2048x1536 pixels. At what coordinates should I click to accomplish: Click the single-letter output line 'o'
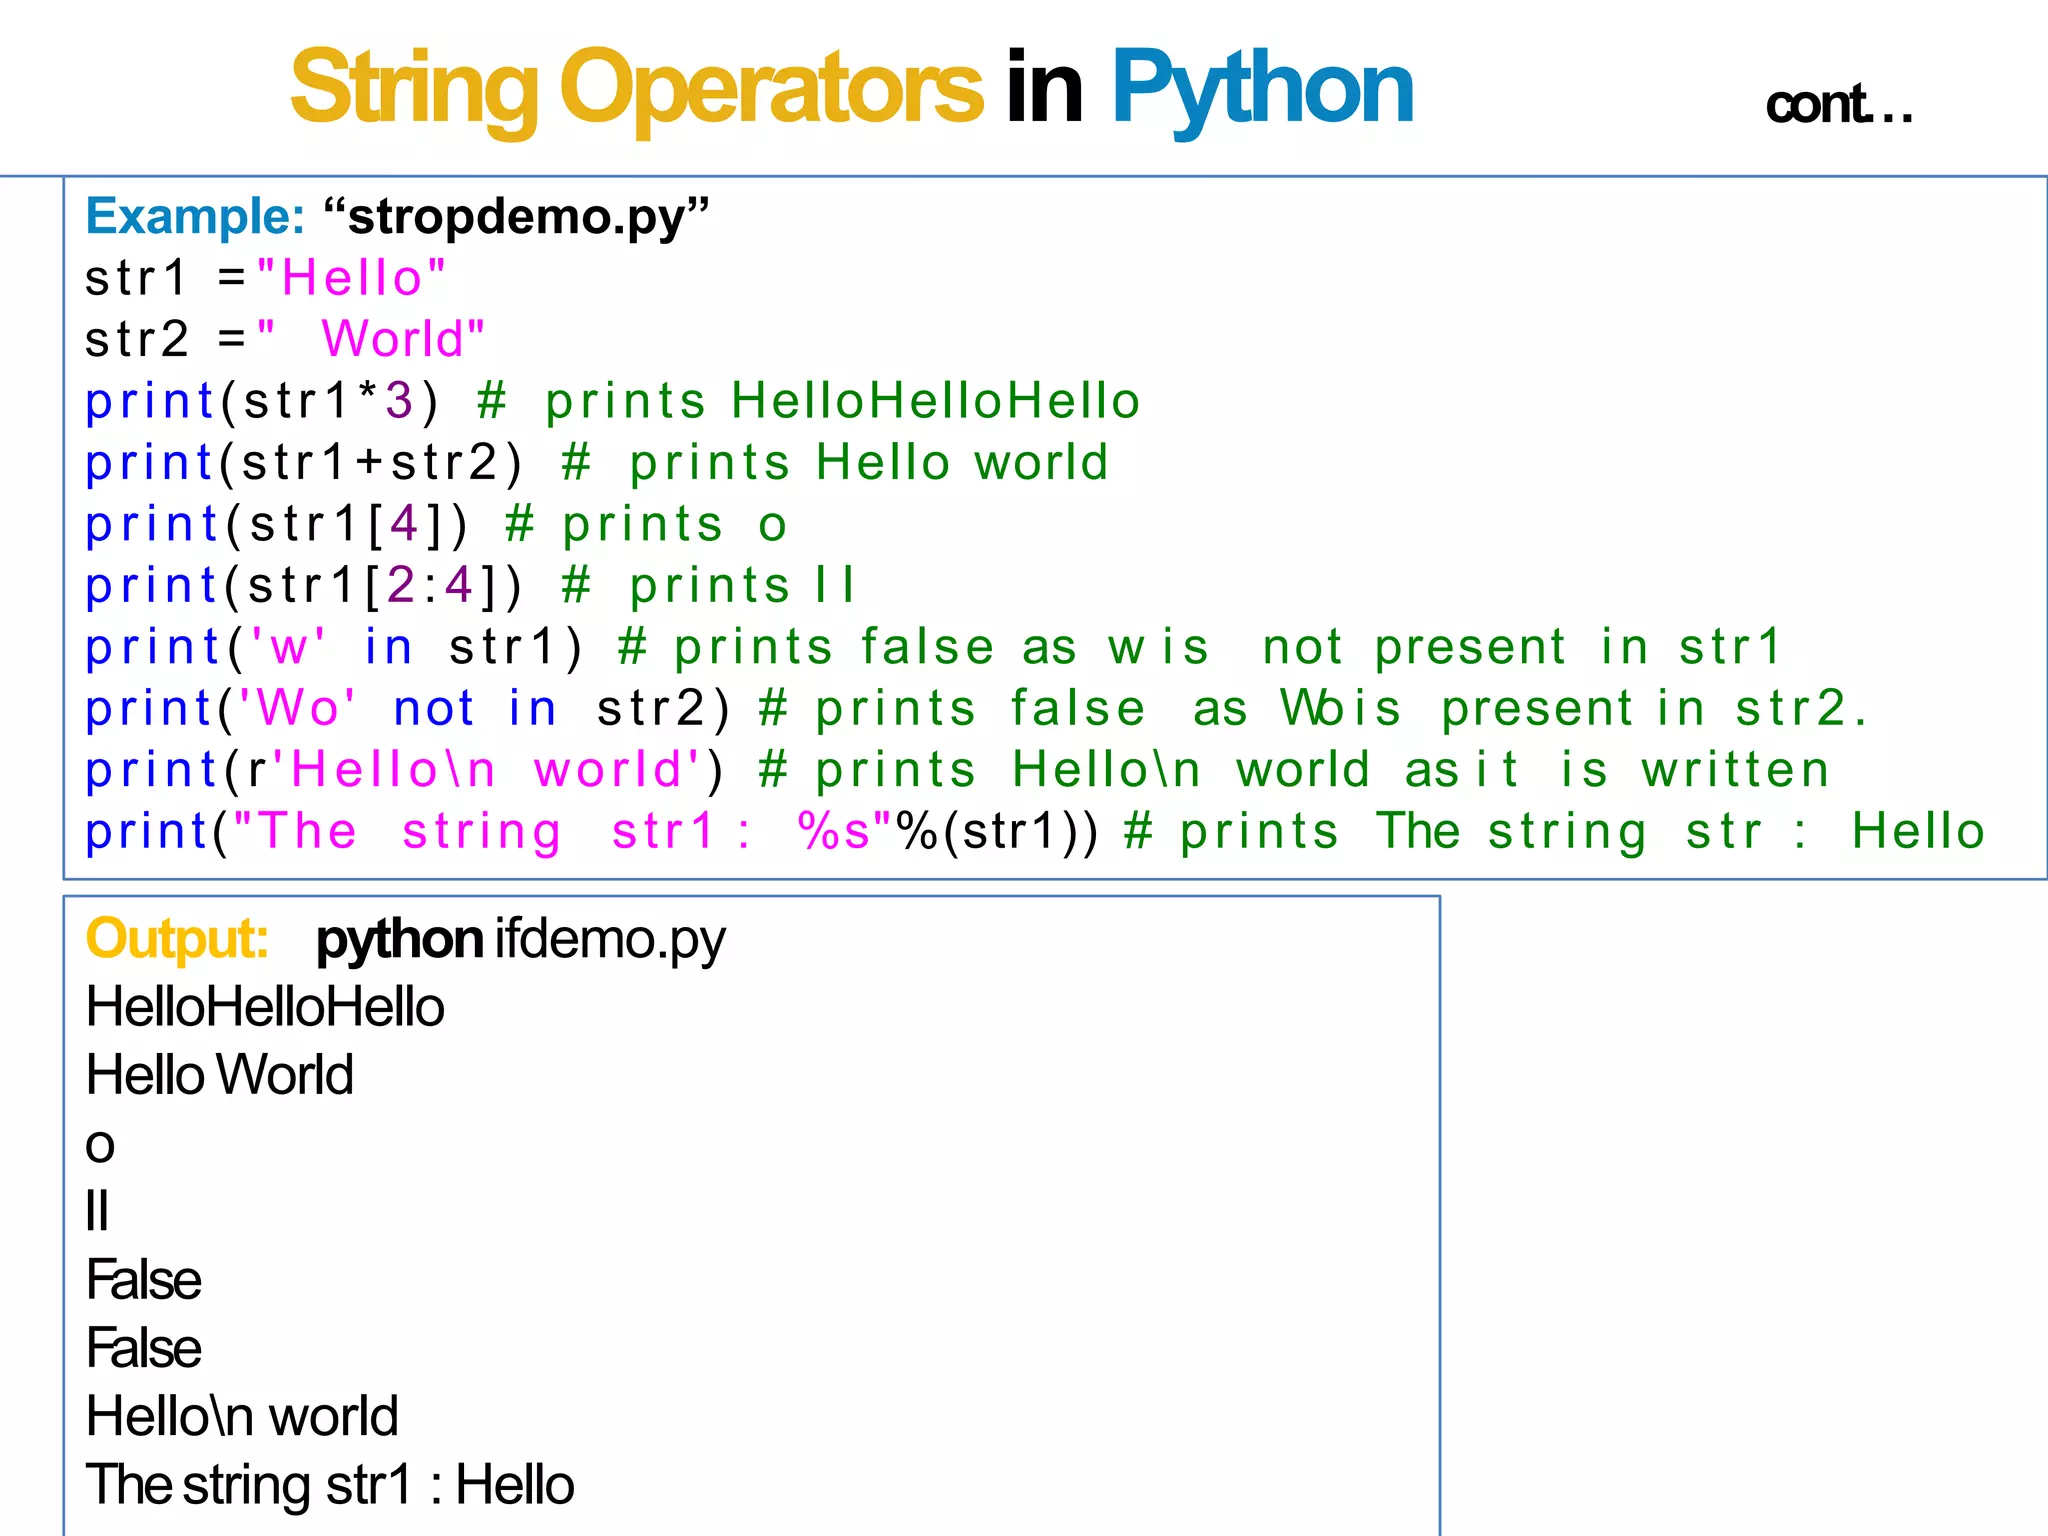pos(100,1147)
